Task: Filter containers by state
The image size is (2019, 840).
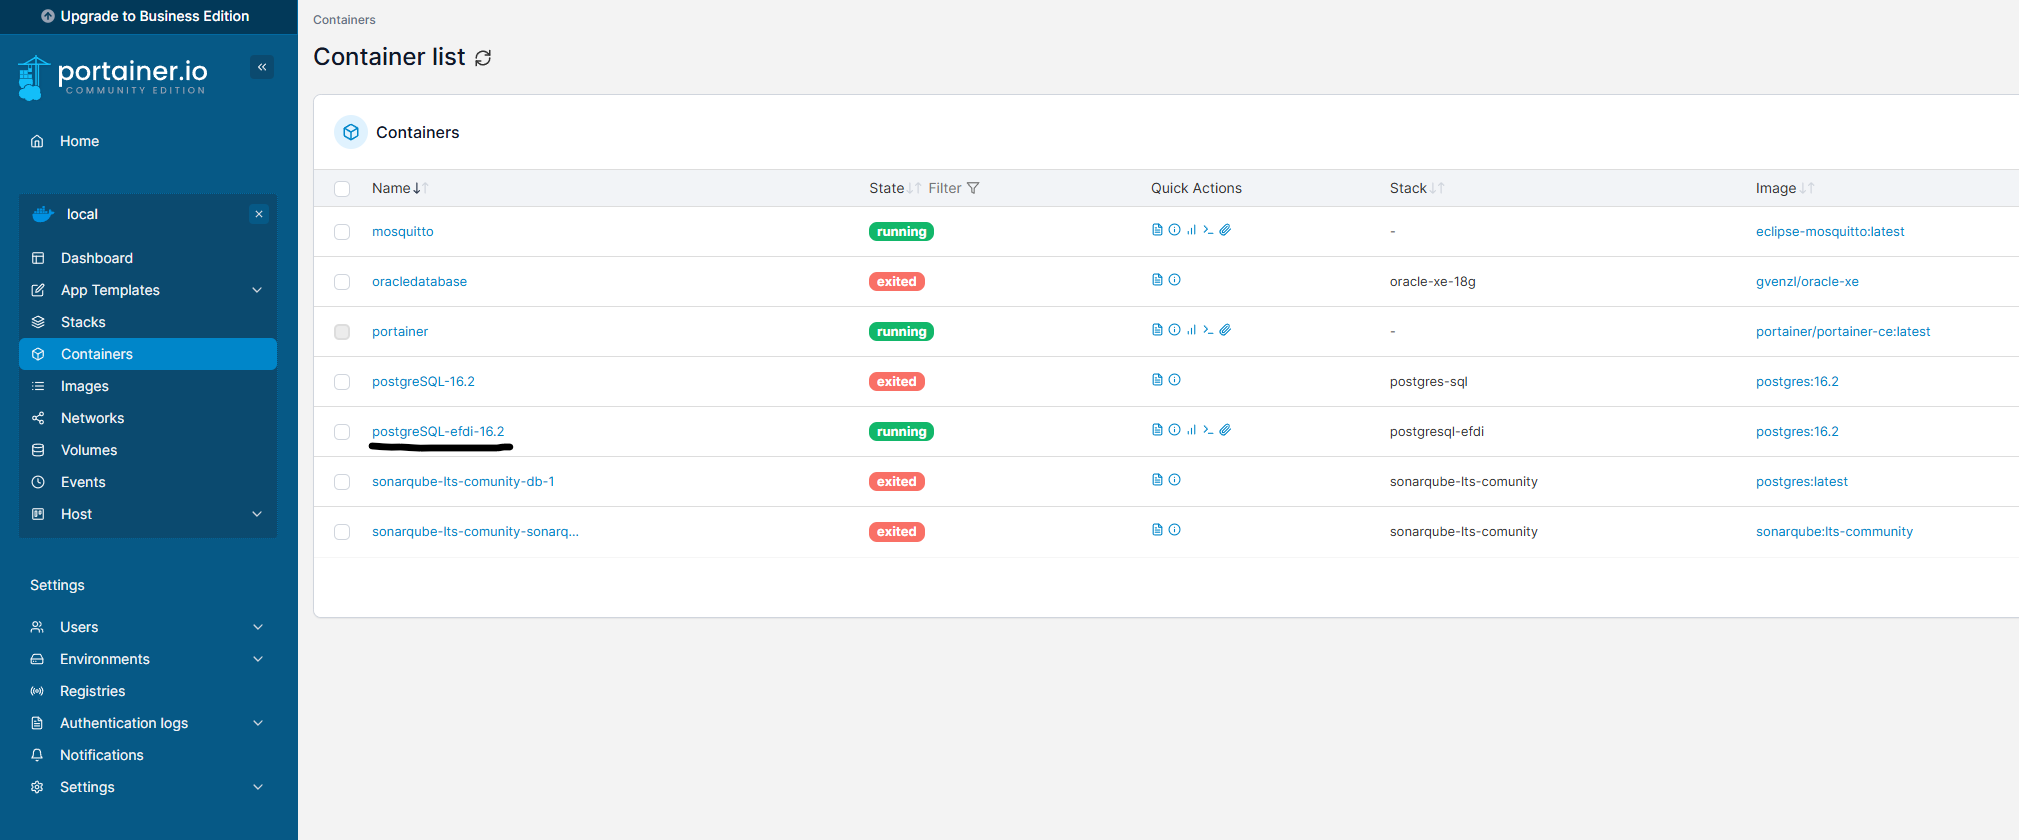Action: [954, 188]
